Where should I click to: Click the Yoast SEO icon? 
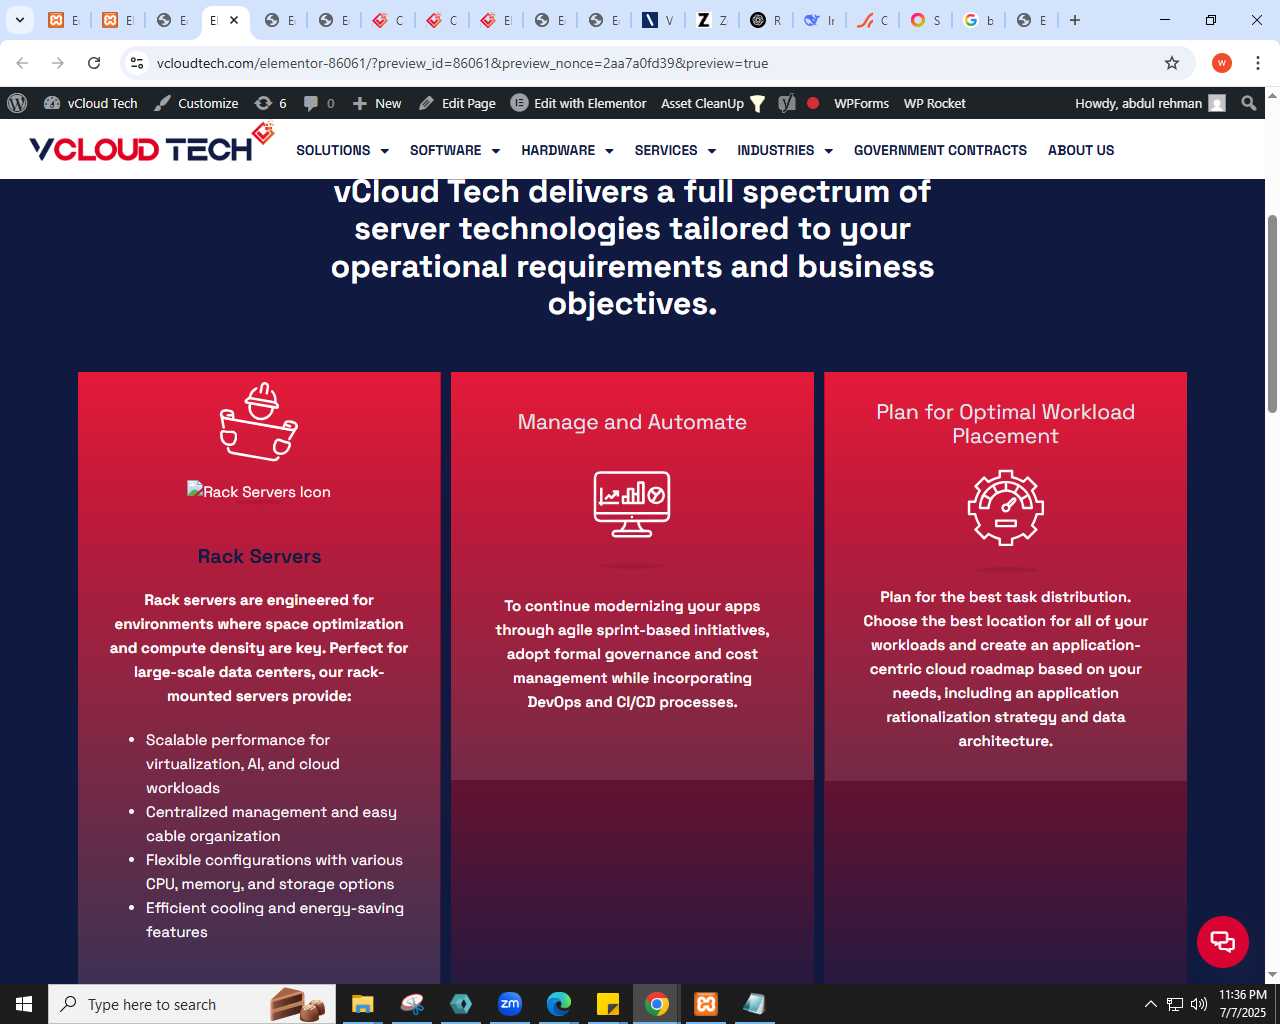(787, 103)
